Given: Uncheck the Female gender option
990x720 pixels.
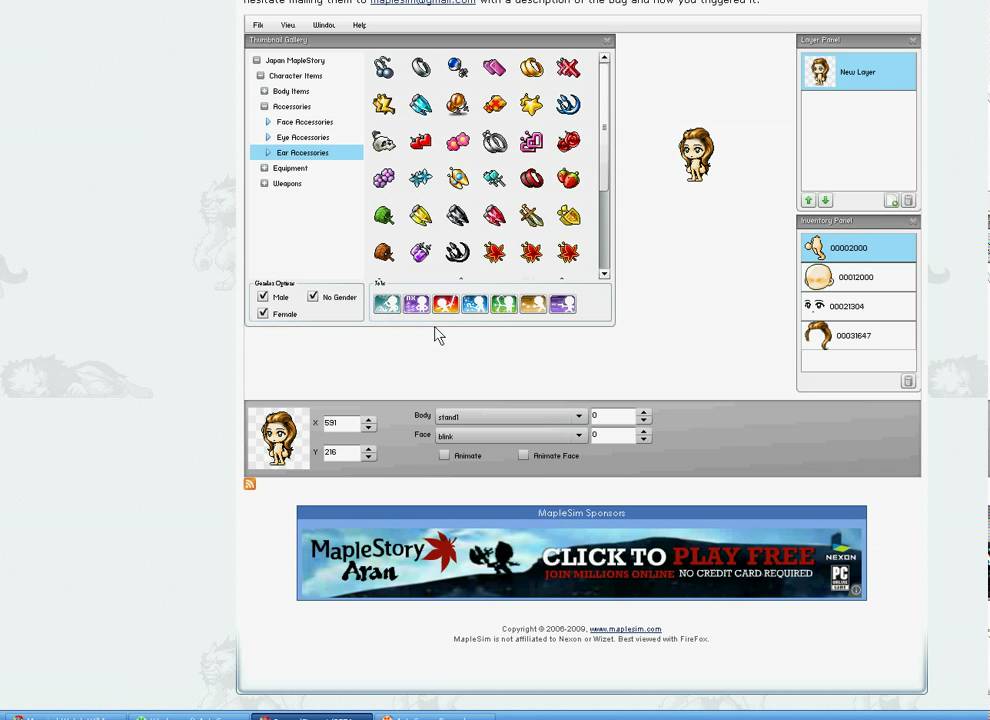Looking at the screenshot, I should coord(263,313).
